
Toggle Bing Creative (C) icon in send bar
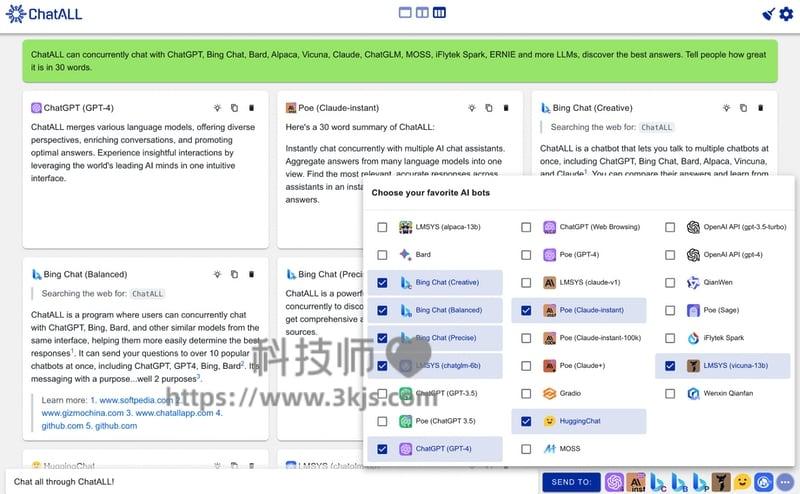[658, 482]
